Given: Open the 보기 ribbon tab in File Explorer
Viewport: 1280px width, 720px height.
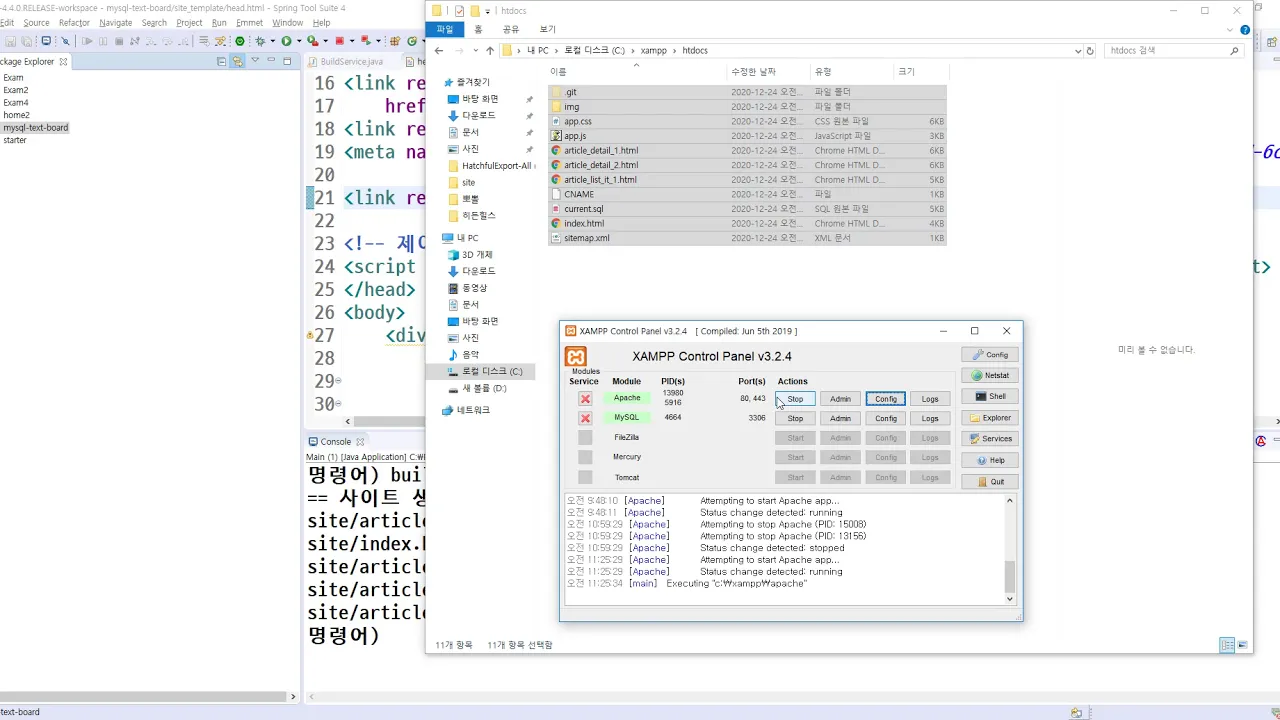Looking at the screenshot, I should (548, 30).
